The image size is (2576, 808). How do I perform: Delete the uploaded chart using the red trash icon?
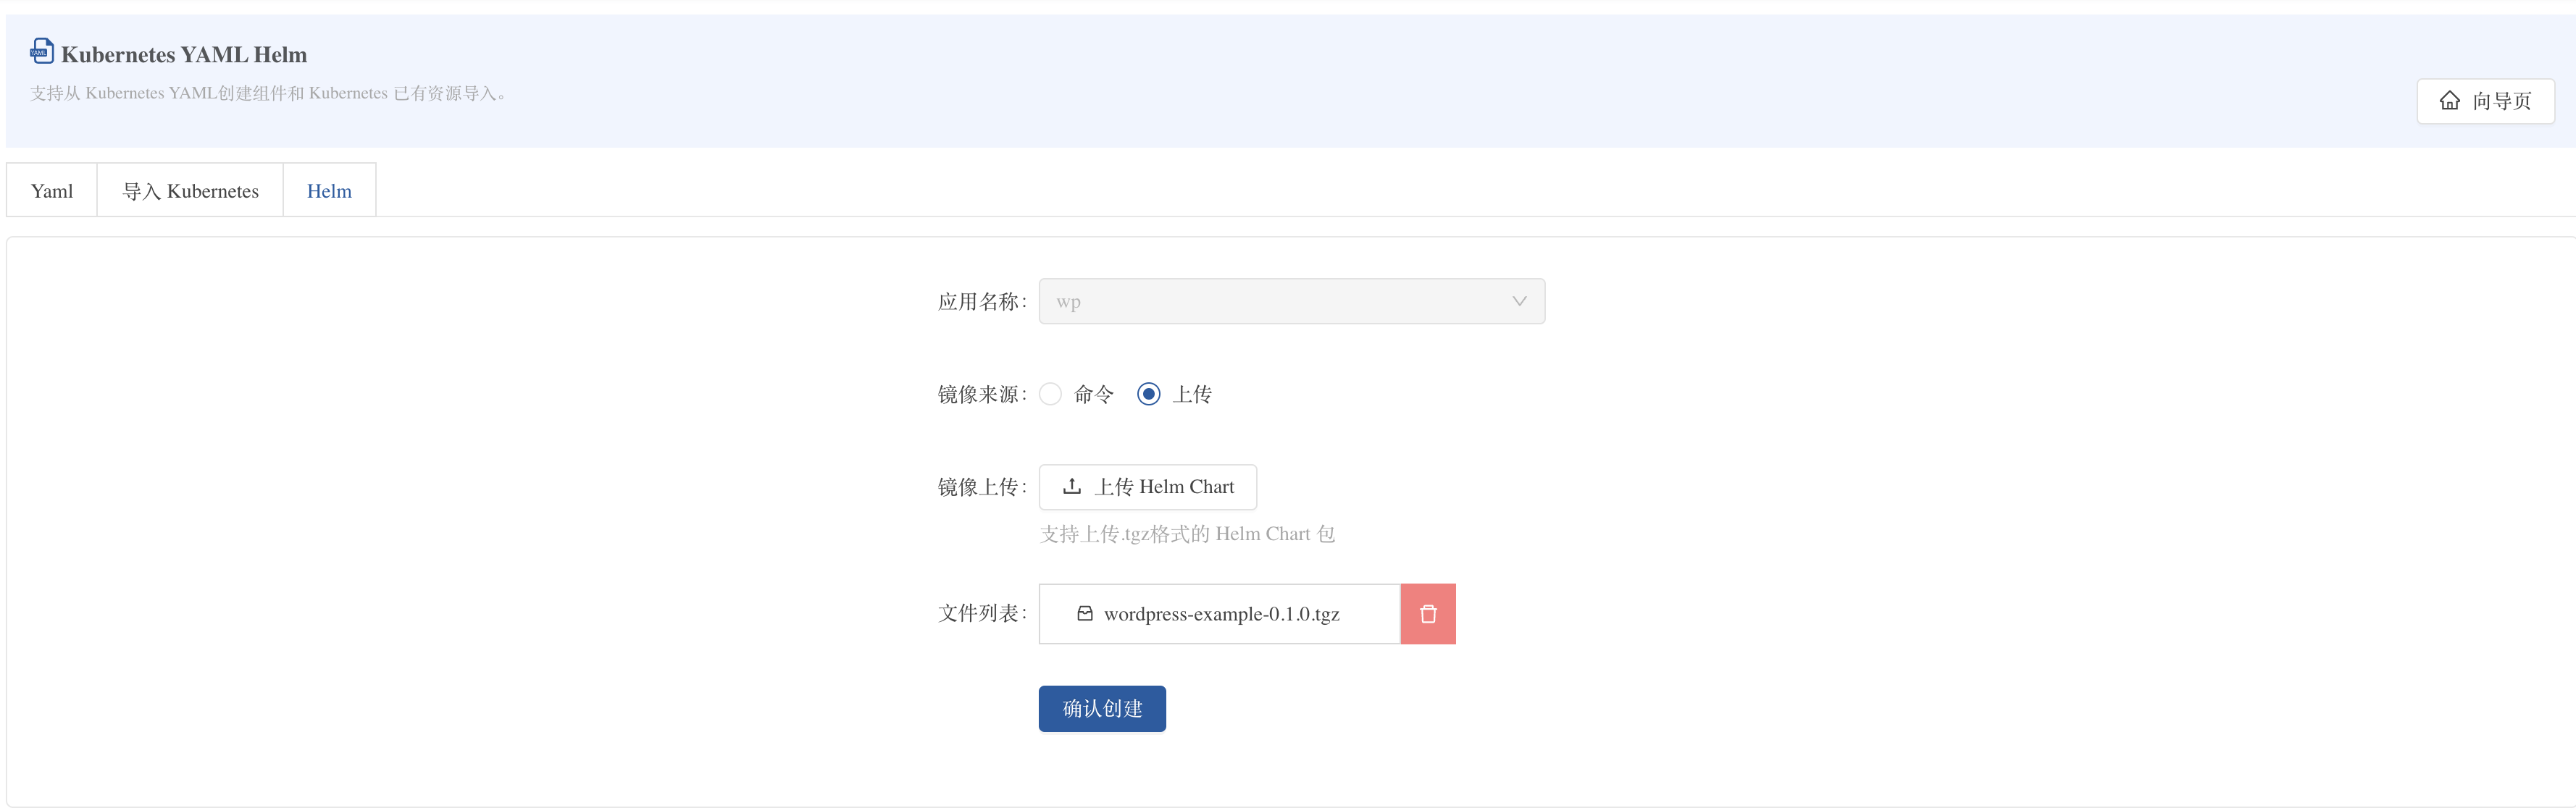[1427, 613]
